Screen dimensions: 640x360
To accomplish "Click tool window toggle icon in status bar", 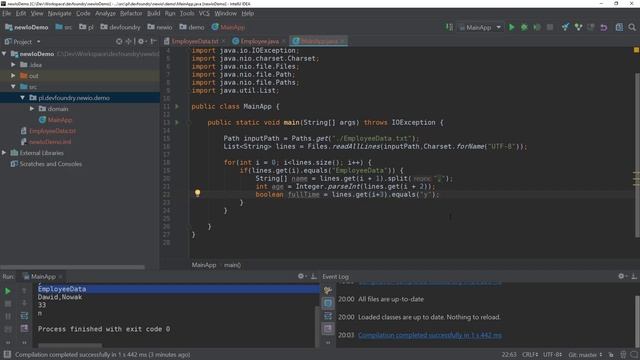I will point(7,355).
